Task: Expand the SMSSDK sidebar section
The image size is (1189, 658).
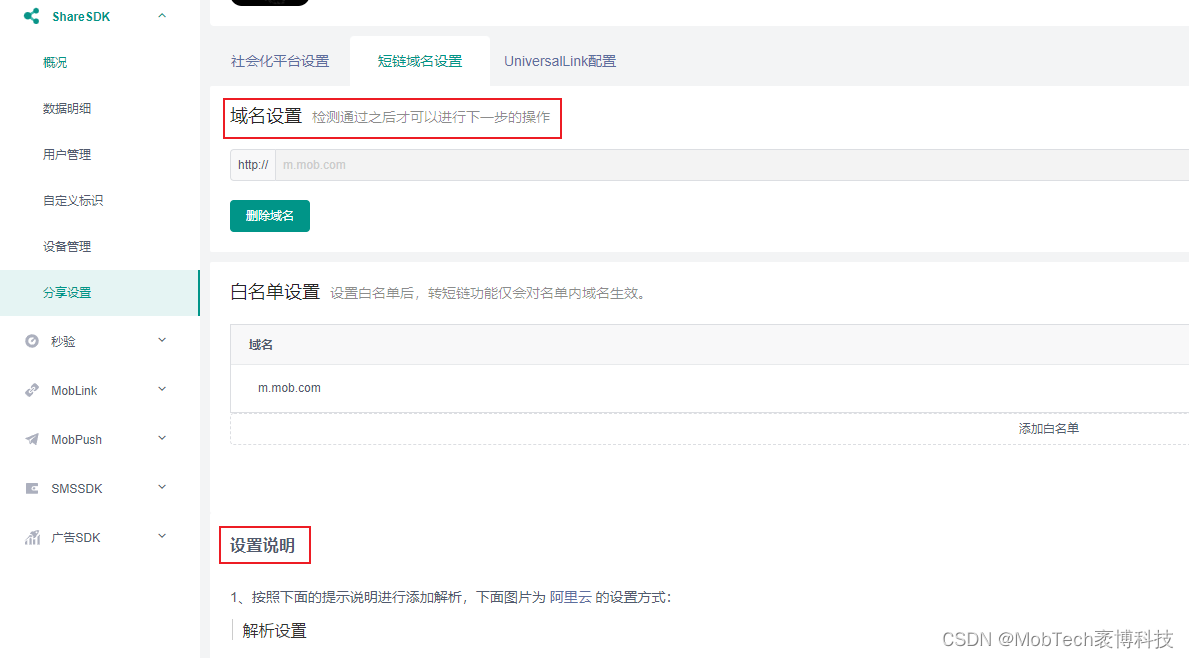Action: [161, 488]
